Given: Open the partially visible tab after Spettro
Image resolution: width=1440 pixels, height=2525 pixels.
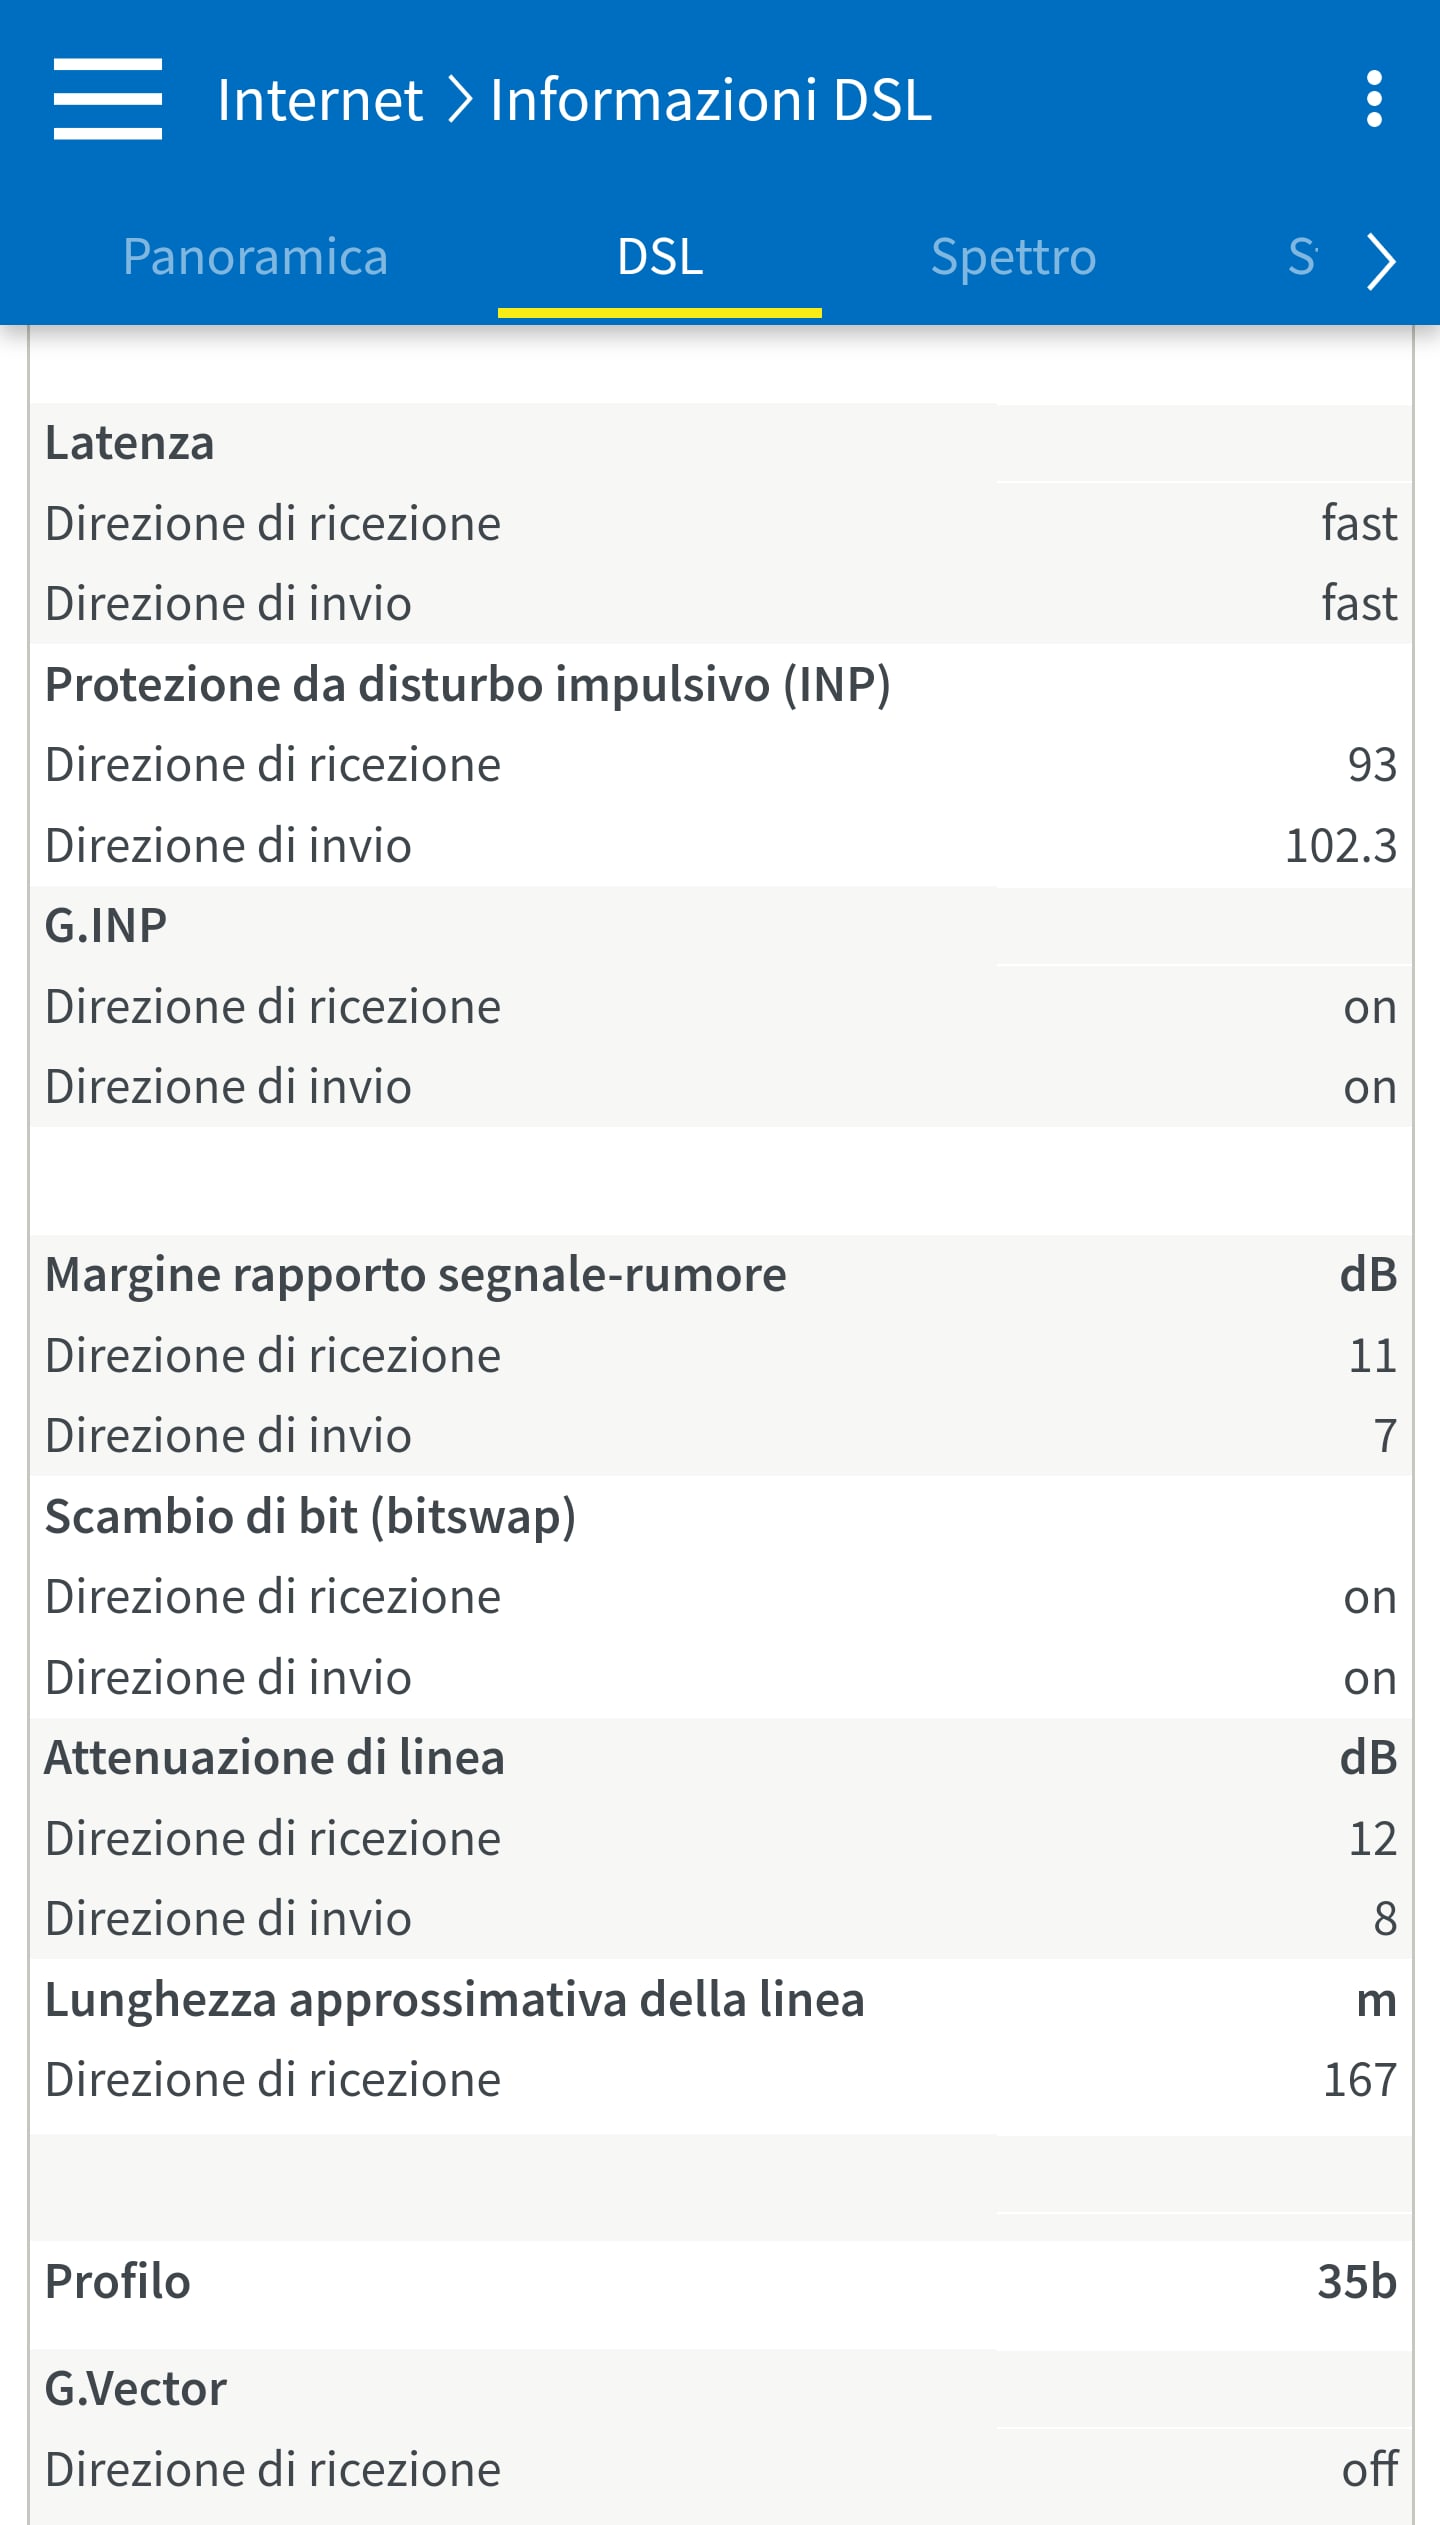Looking at the screenshot, I should (x=1302, y=257).
